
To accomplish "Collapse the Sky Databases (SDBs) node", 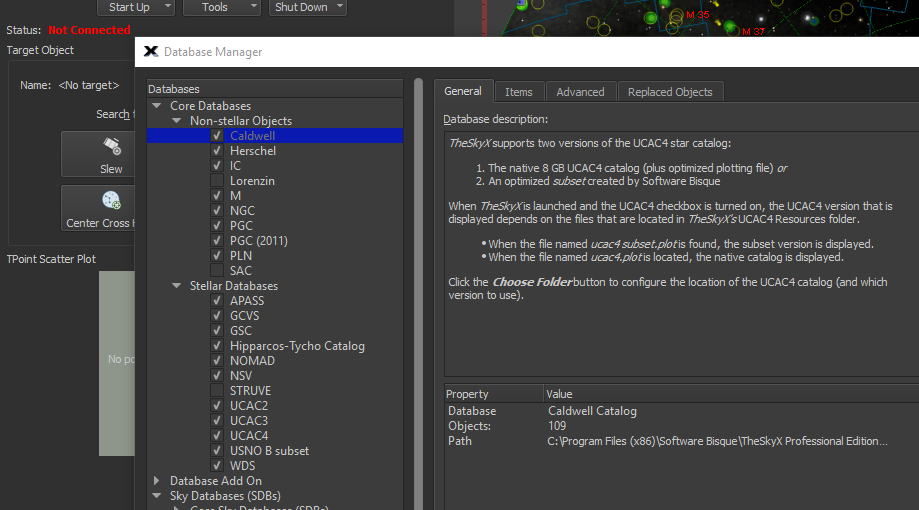I will [156, 495].
